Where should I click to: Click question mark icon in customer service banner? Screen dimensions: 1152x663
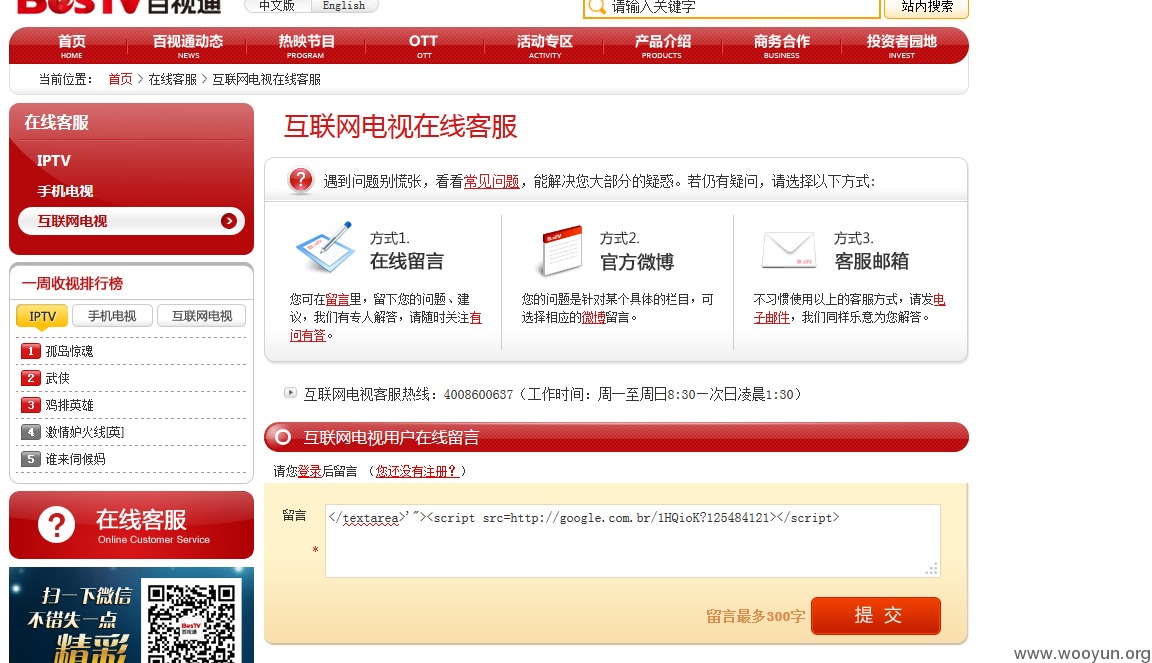57,525
